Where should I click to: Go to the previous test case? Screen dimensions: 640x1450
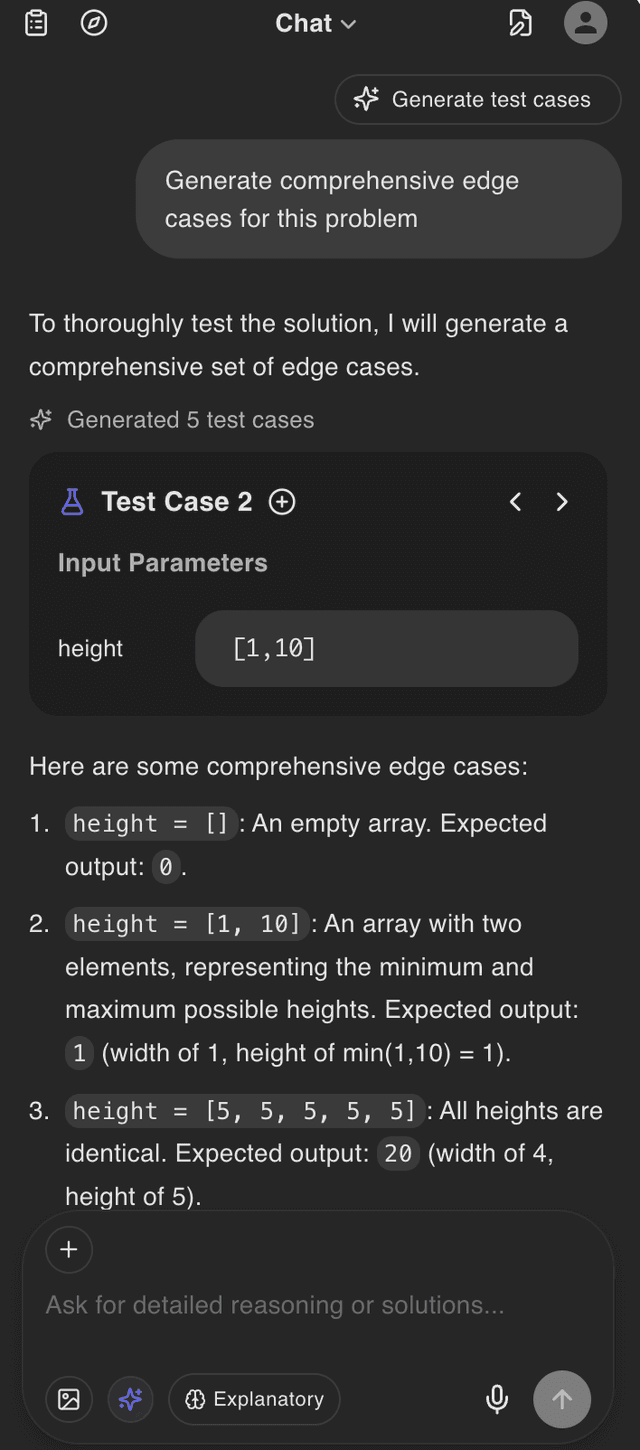click(x=516, y=502)
